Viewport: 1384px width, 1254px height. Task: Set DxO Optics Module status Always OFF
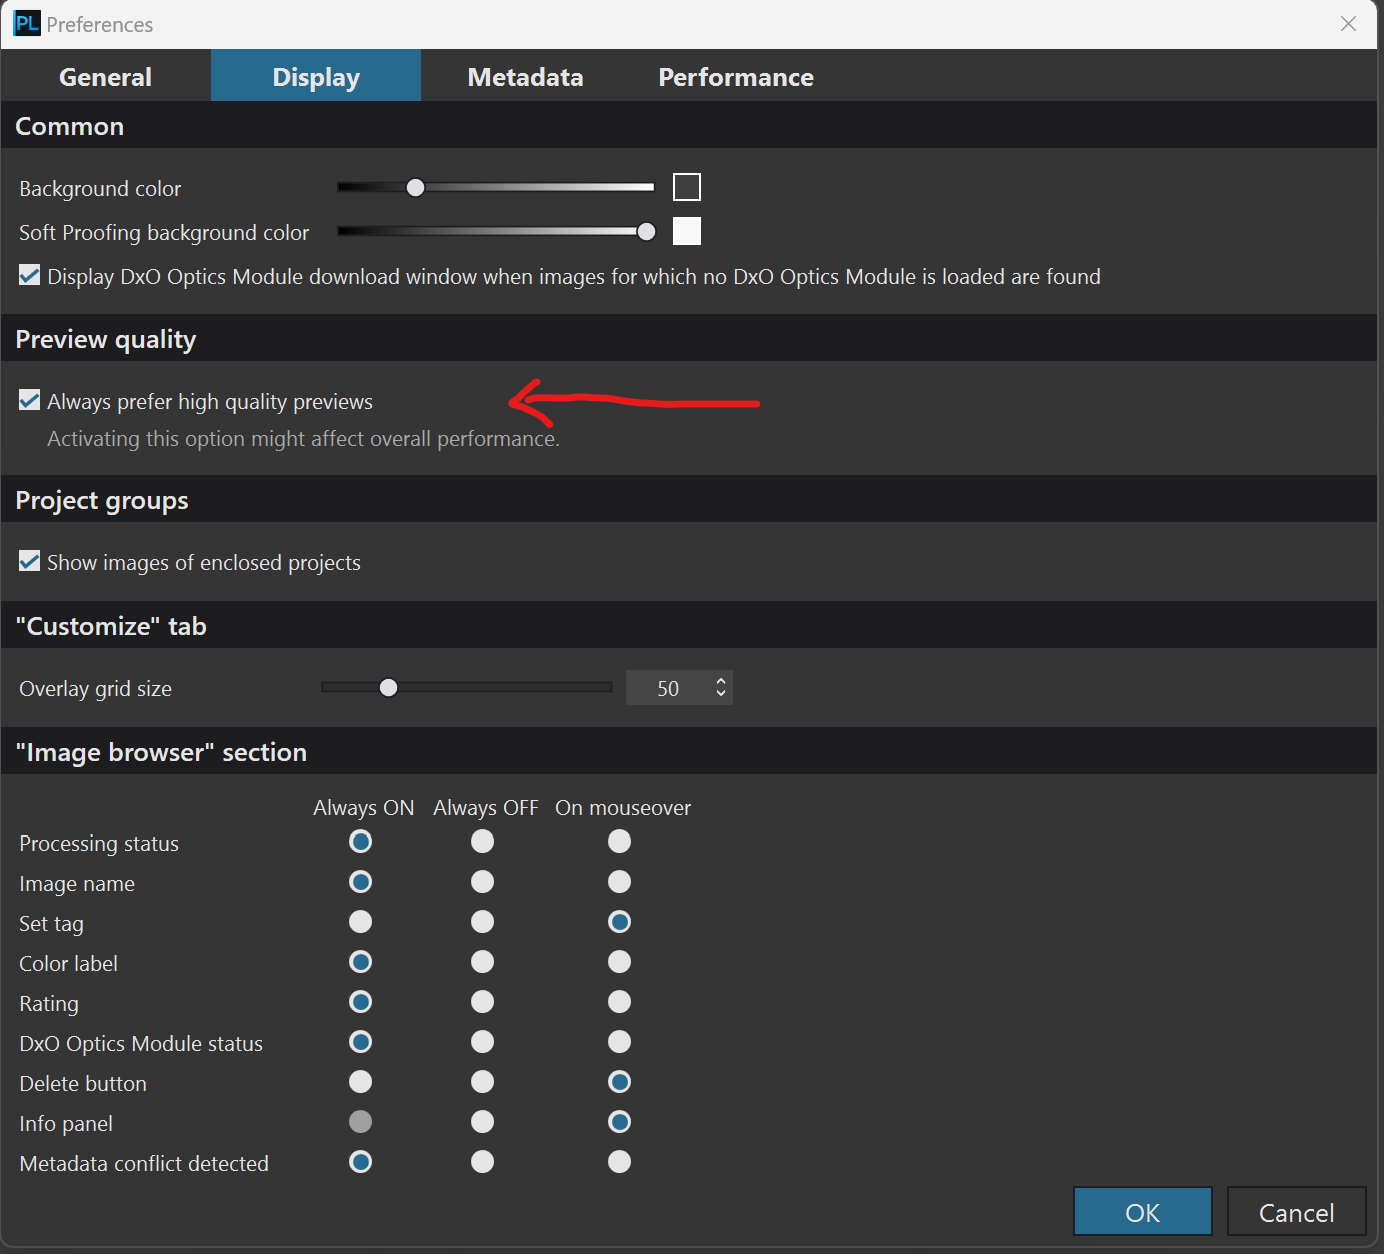[483, 1042]
